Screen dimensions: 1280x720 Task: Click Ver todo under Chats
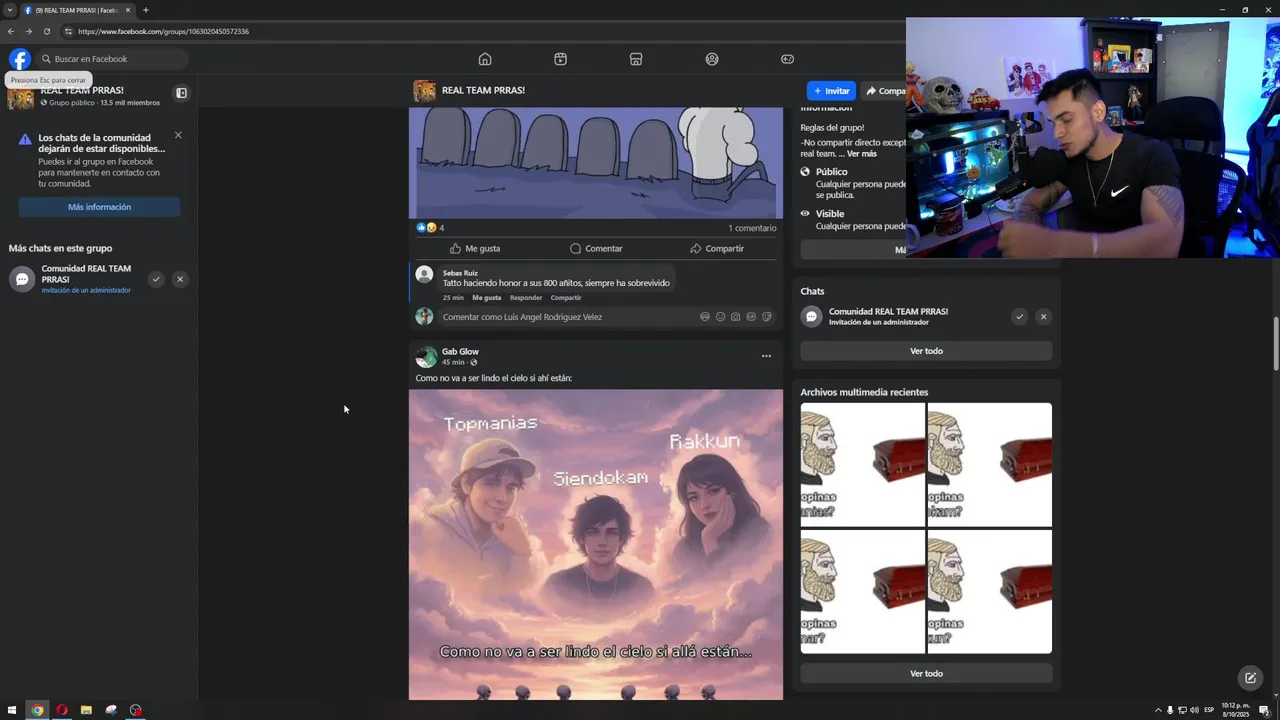pos(926,351)
